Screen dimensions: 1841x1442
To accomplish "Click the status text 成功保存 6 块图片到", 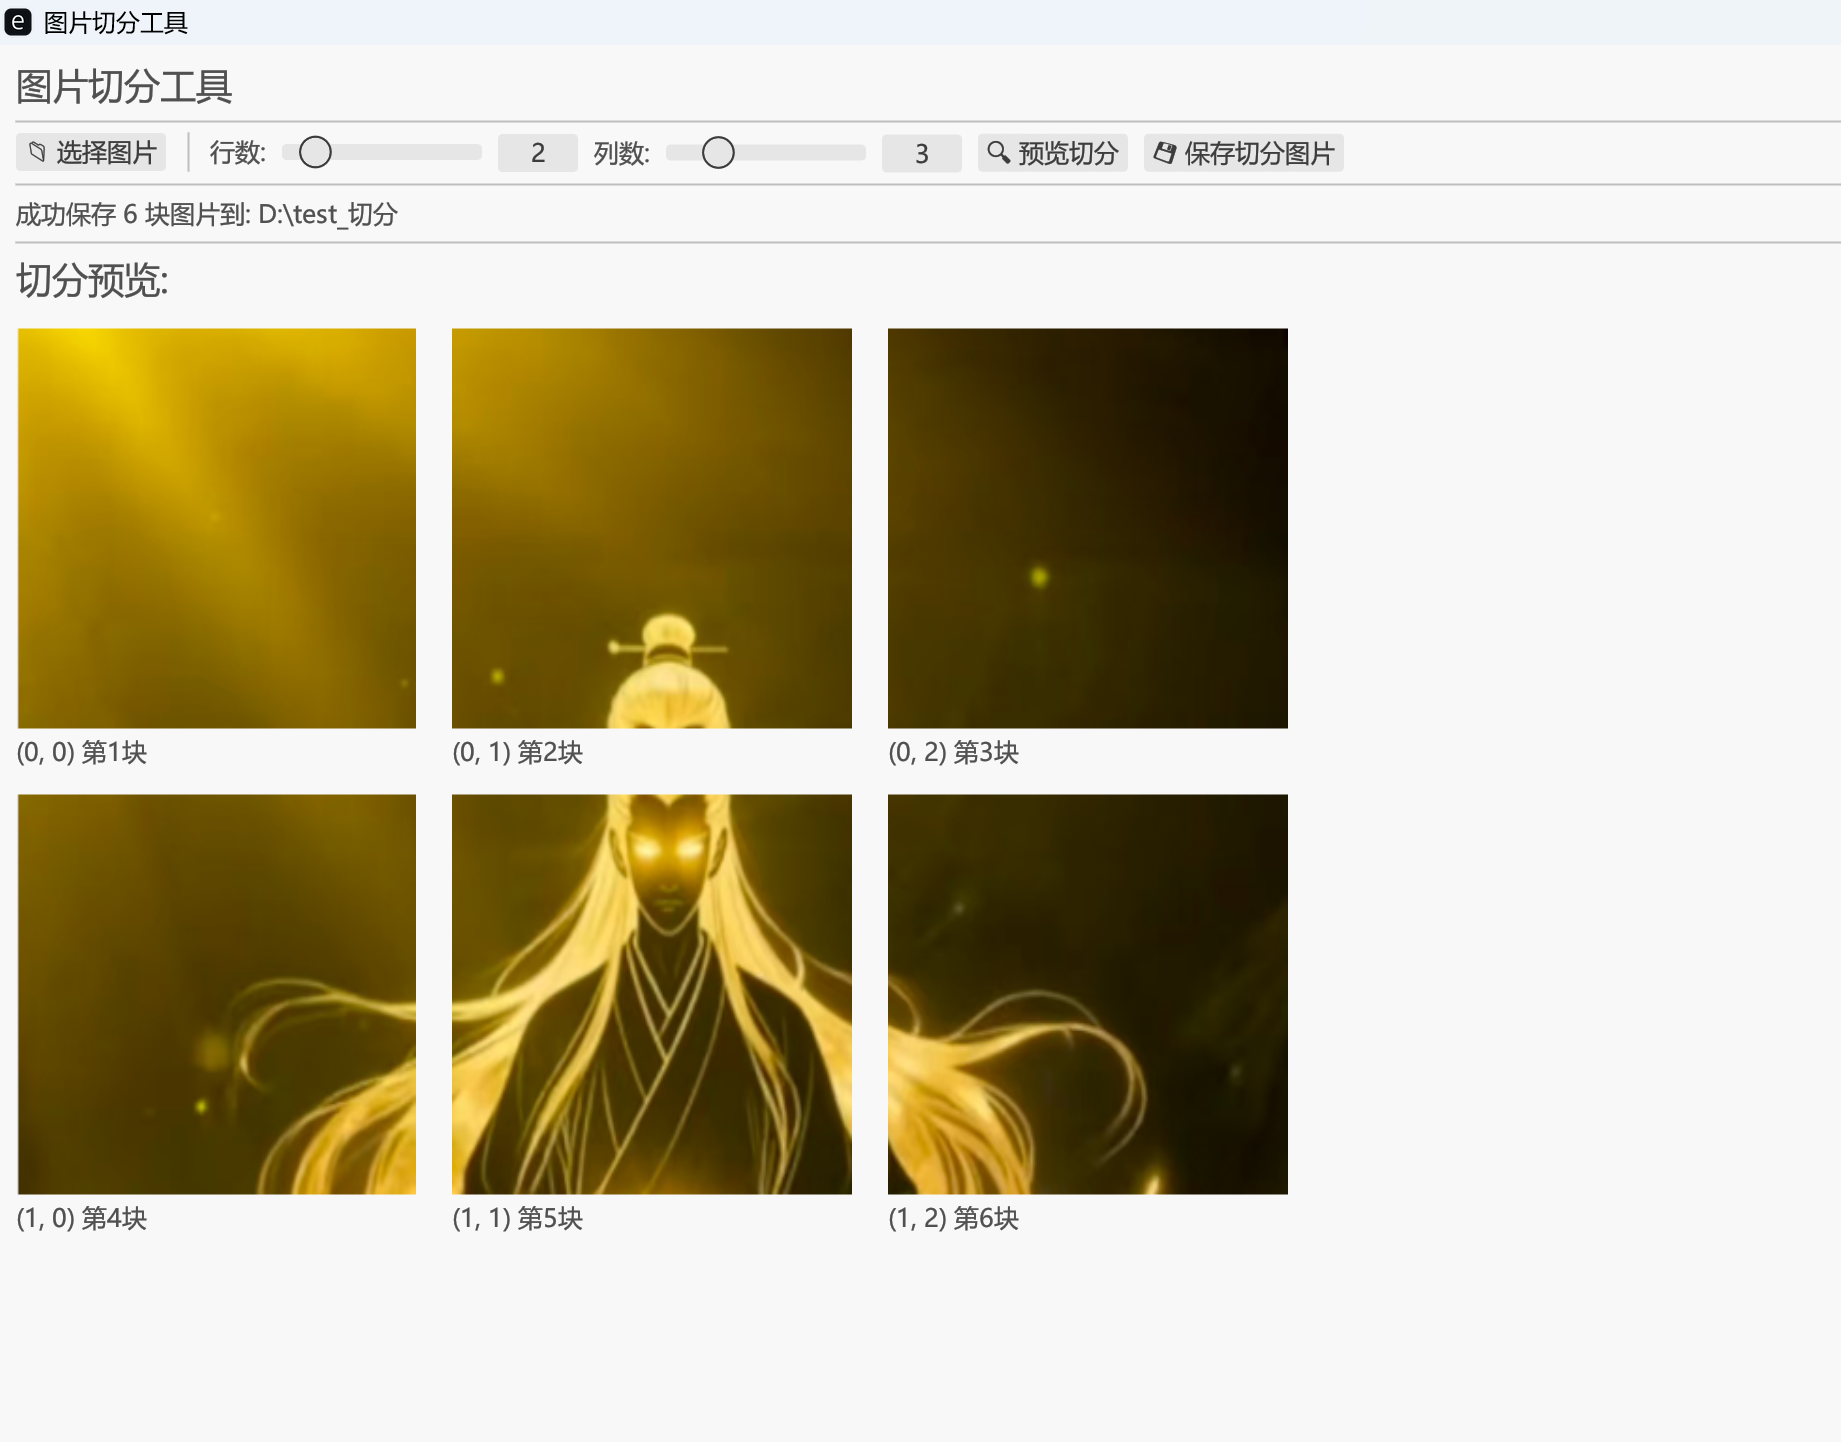I will pyautogui.click(x=133, y=215).
